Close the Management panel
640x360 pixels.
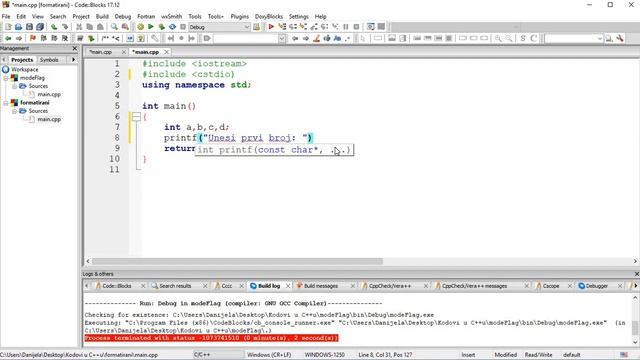[x=75, y=48]
